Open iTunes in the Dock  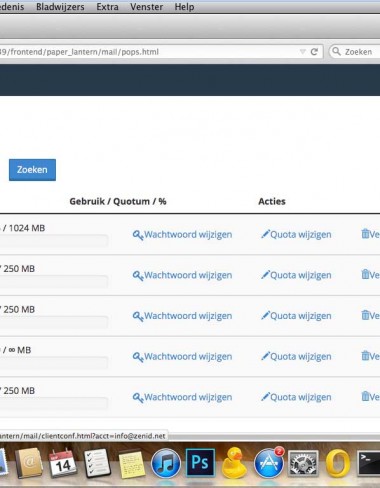(166, 464)
